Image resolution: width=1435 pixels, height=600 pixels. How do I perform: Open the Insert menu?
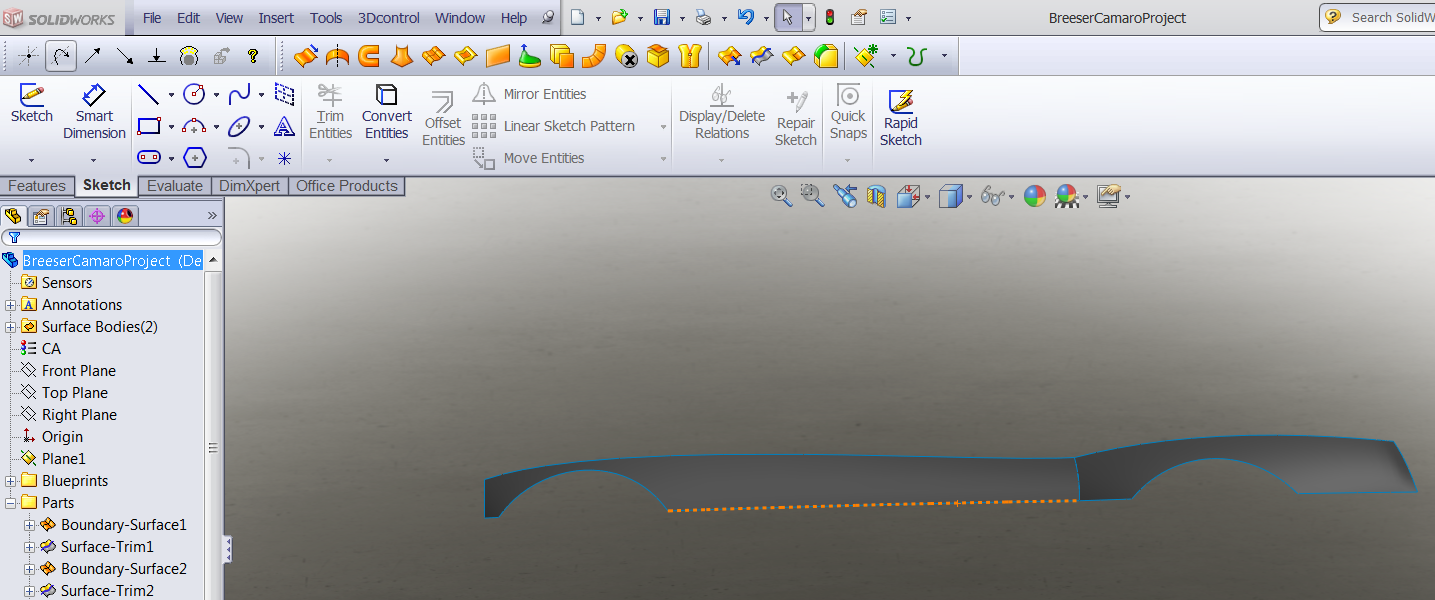point(276,18)
